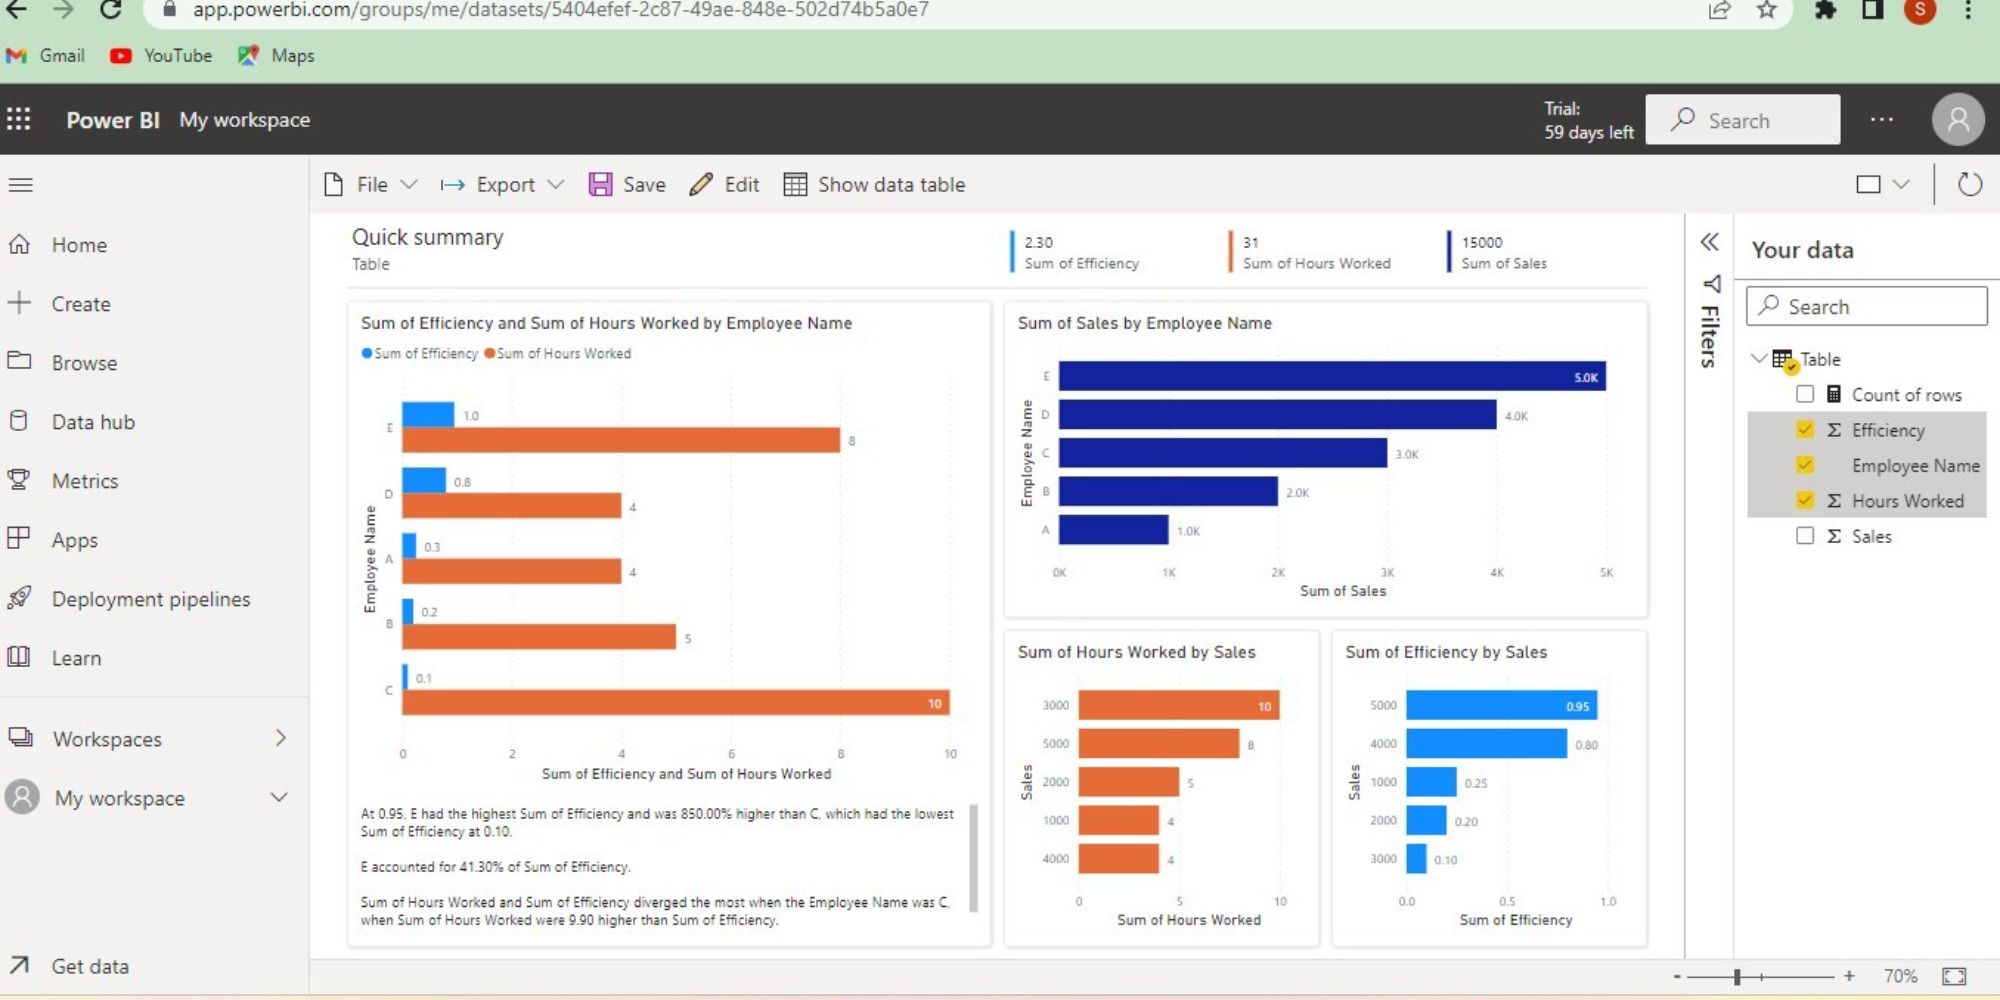Click the refresh visuals icon

point(1969,184)
